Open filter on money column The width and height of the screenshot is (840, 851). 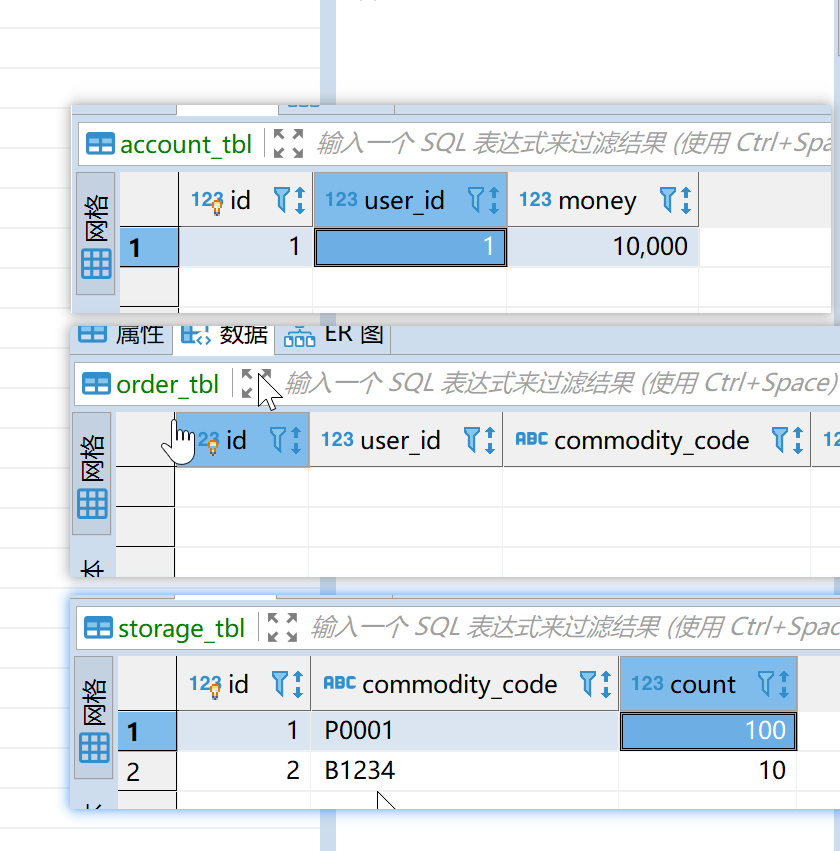667,200
